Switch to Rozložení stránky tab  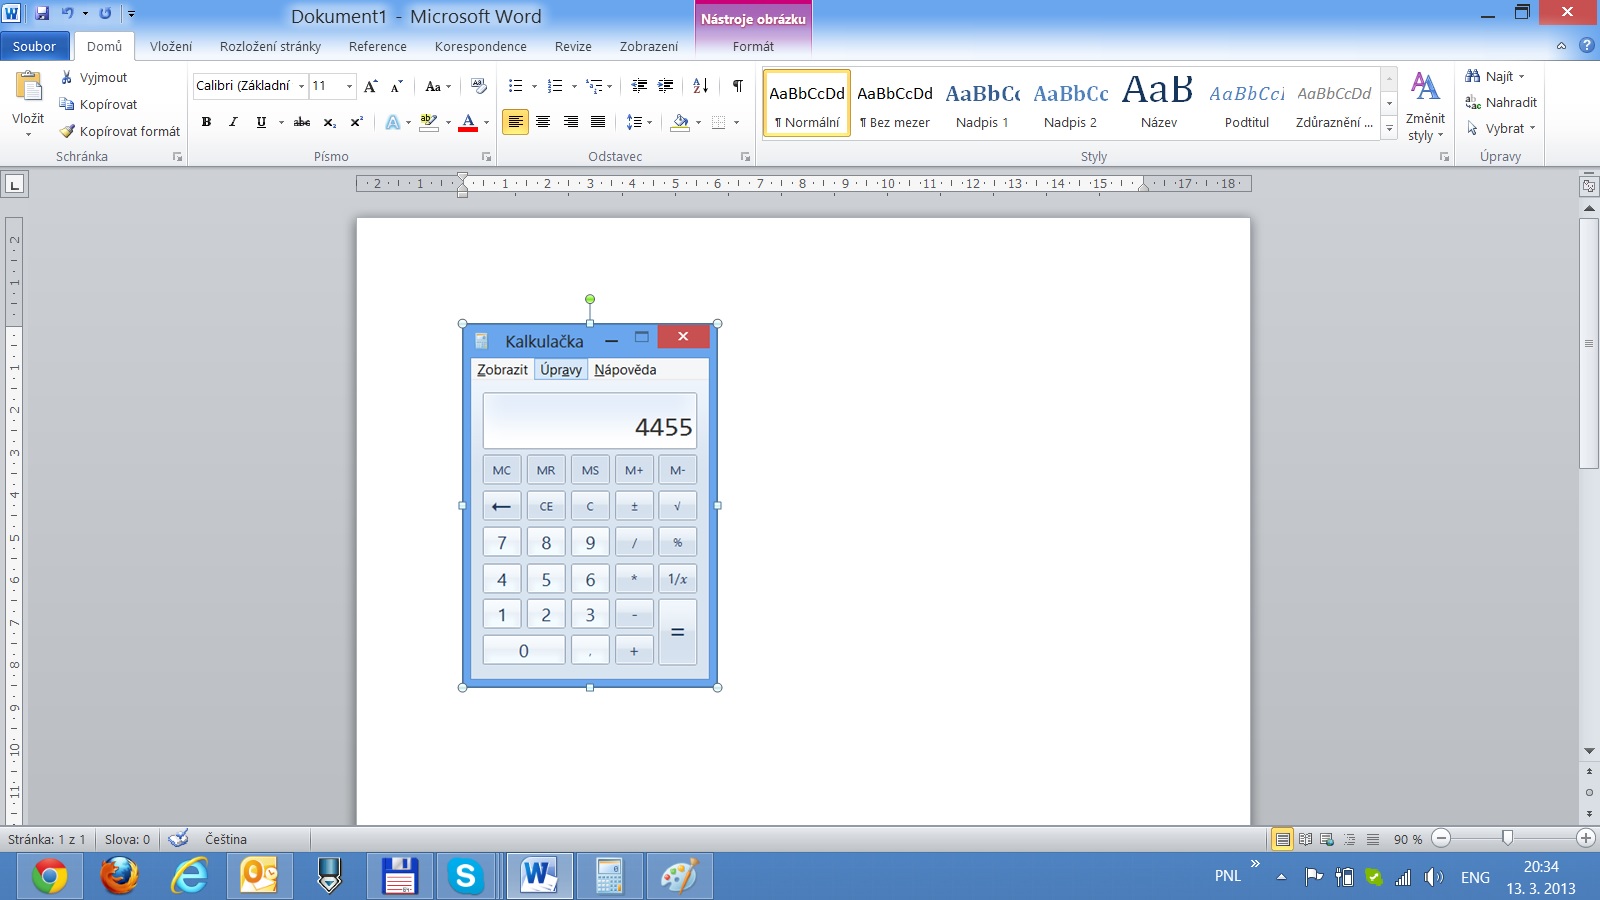(x=271, y=46)
